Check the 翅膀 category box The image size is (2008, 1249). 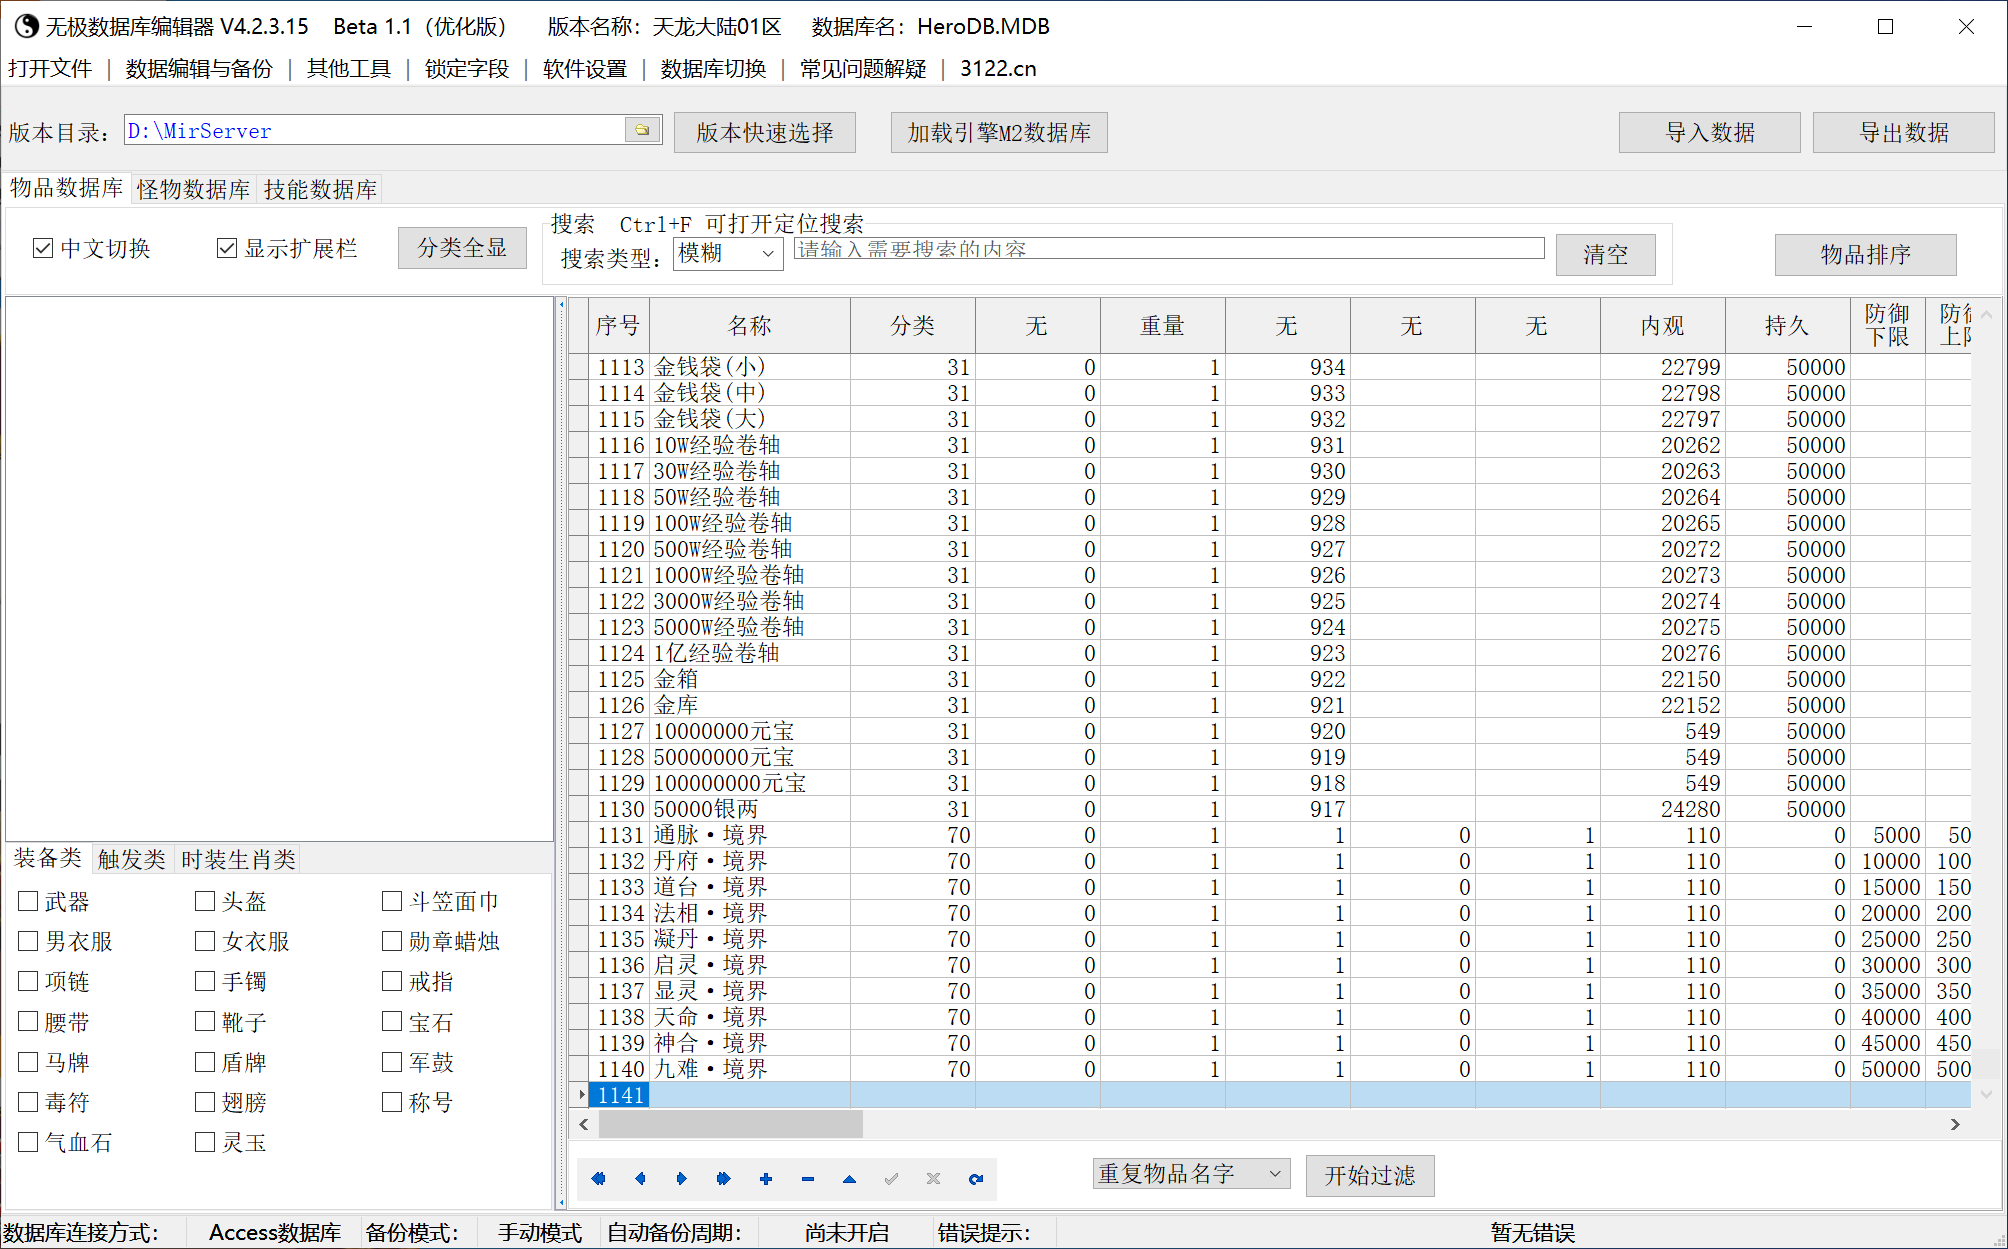[205, 1102]
